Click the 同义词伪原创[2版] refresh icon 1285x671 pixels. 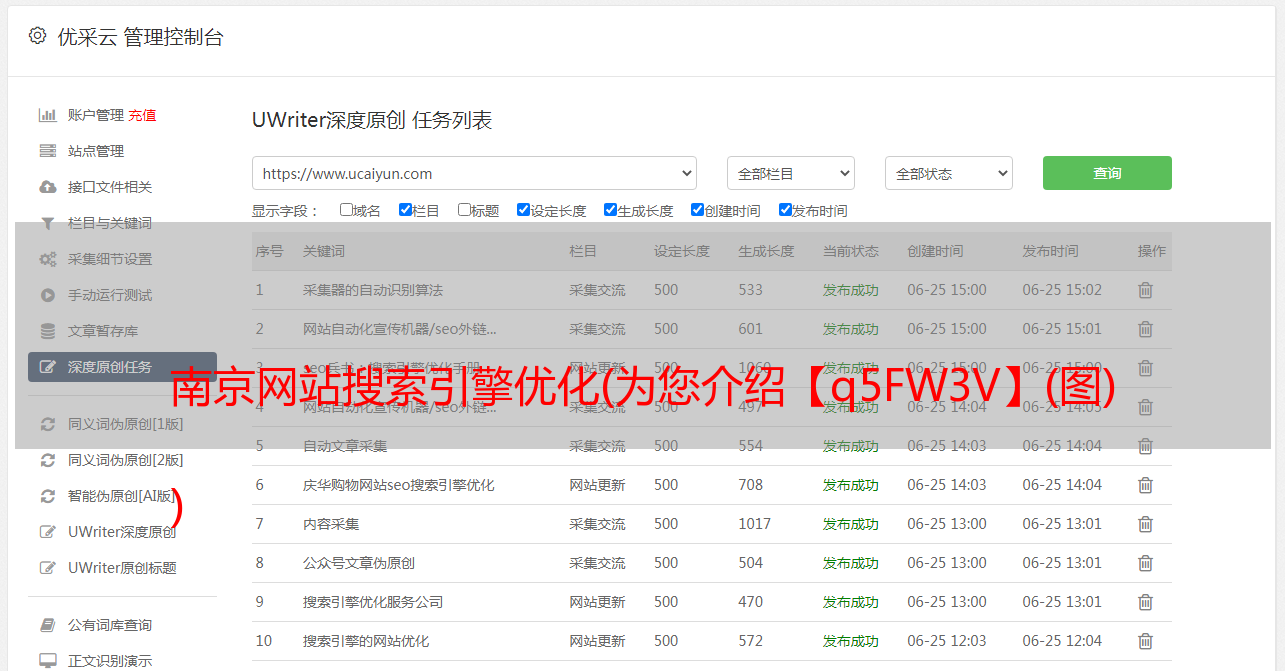[x=47, y=460]
